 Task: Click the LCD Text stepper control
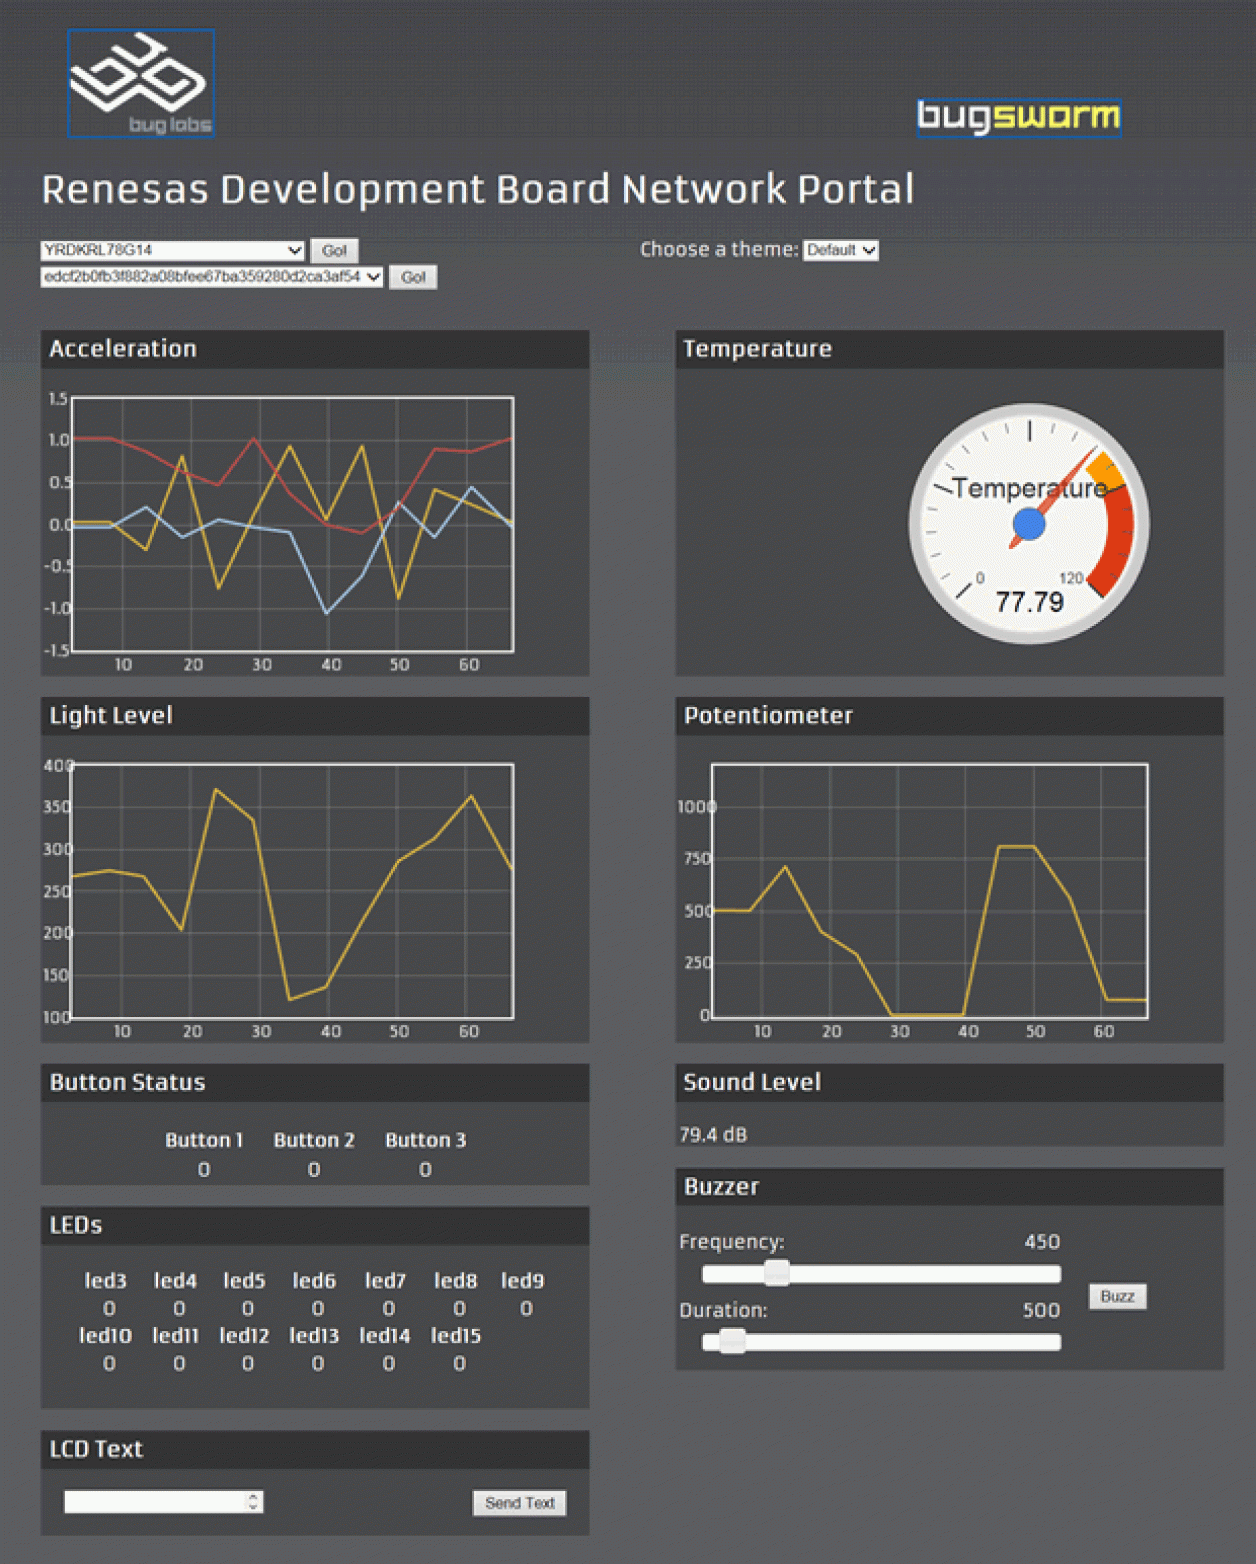coord(253,1501)
